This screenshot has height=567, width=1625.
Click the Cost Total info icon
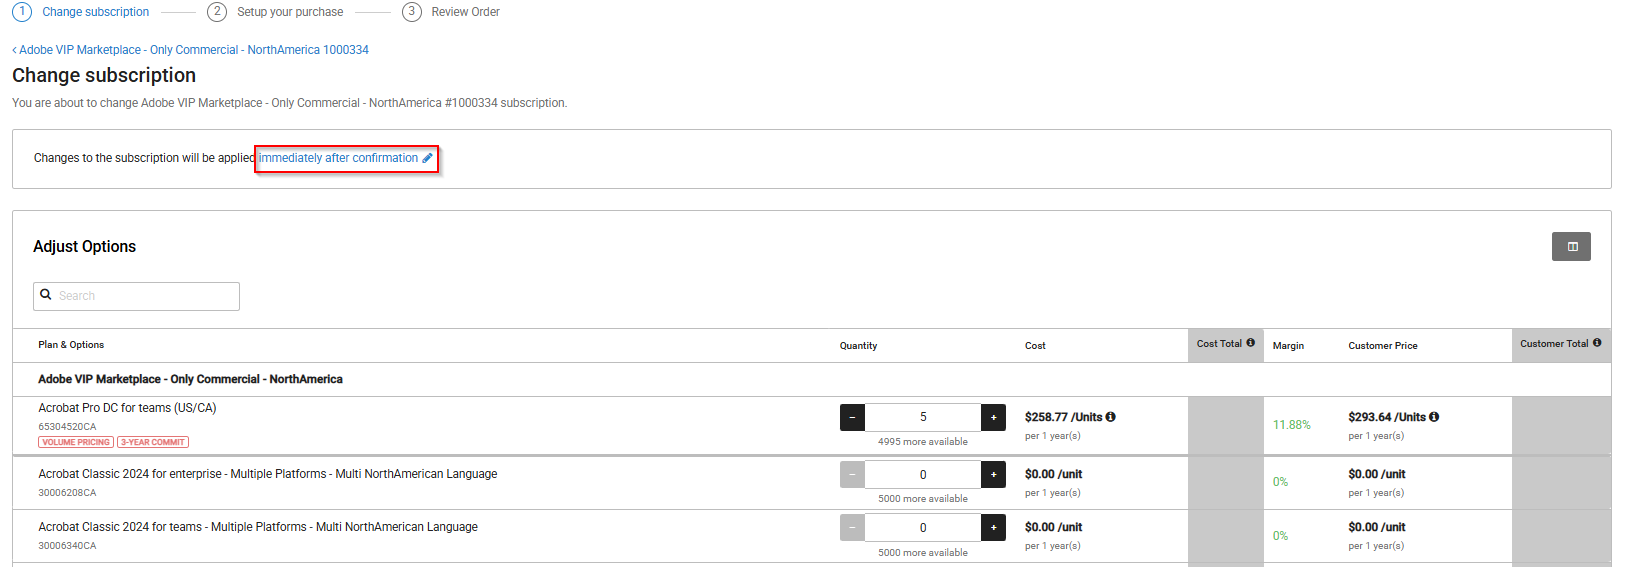point(1250,343)
